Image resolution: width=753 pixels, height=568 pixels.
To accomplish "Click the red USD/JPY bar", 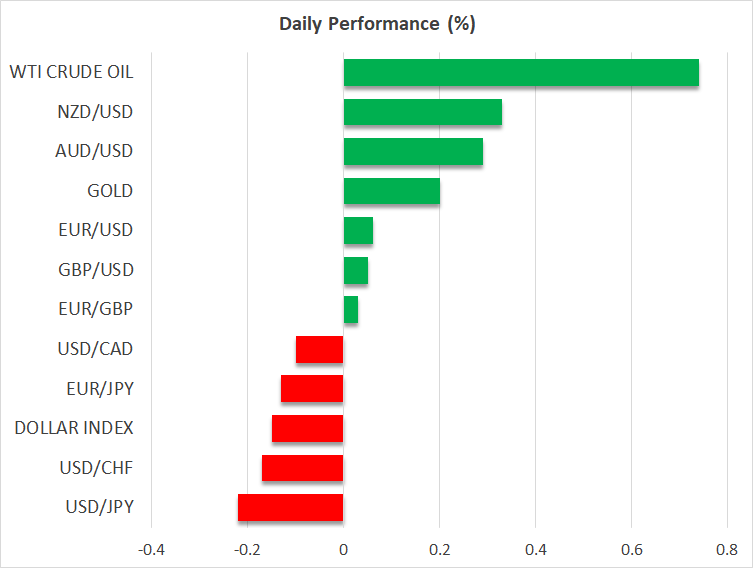I will pos(291,507).
